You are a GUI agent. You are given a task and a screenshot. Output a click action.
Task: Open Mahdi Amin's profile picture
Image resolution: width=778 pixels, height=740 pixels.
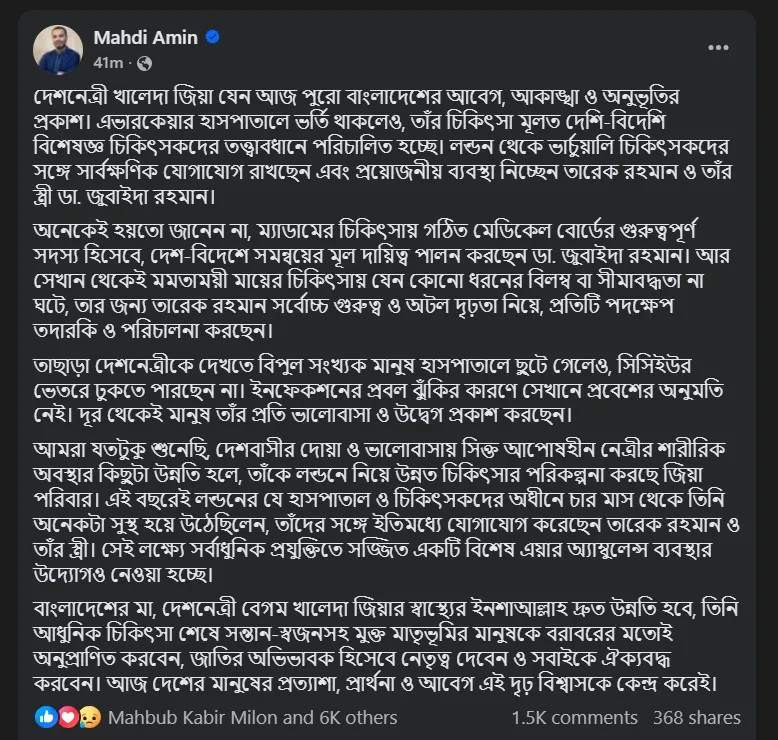point(57,50)
